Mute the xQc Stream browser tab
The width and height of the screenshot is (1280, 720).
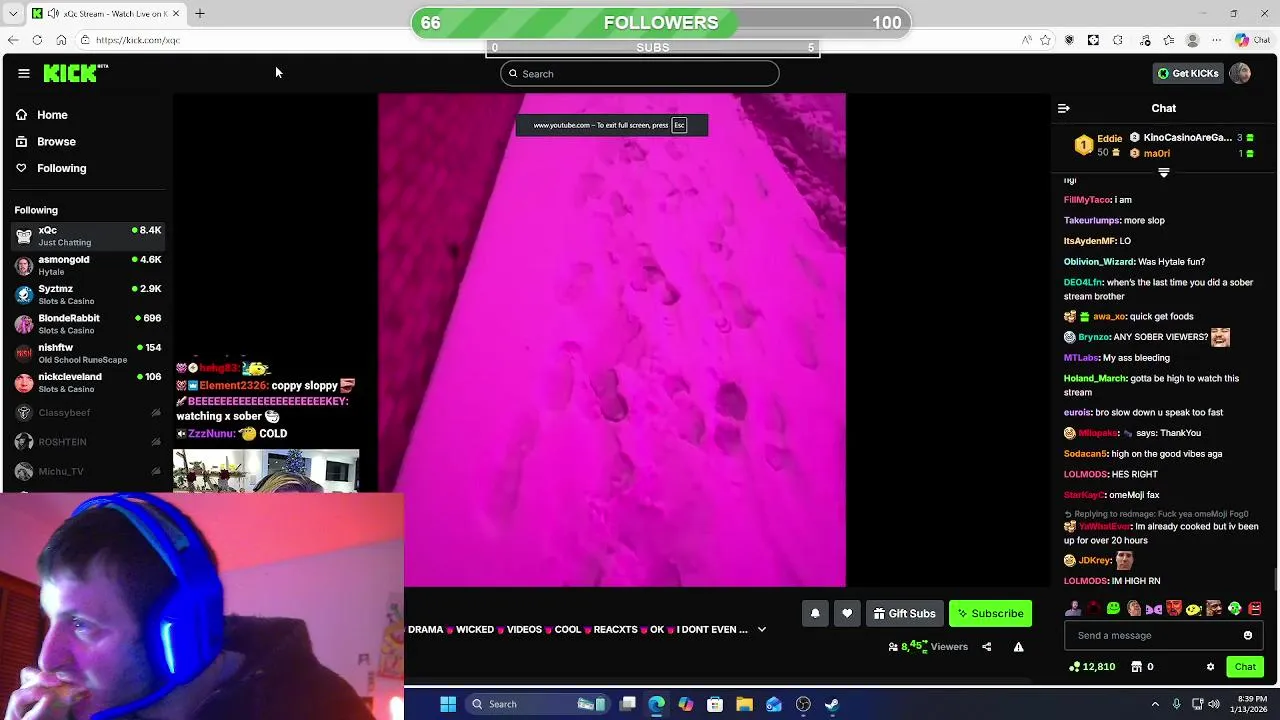pyautogui.click(x=54, y=13)
